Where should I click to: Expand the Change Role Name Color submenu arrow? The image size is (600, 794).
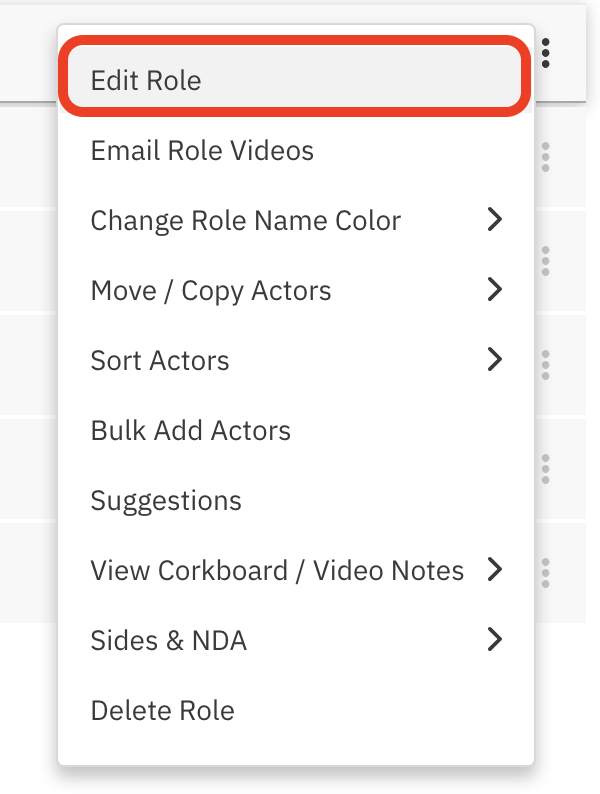(x=494, y=220)
